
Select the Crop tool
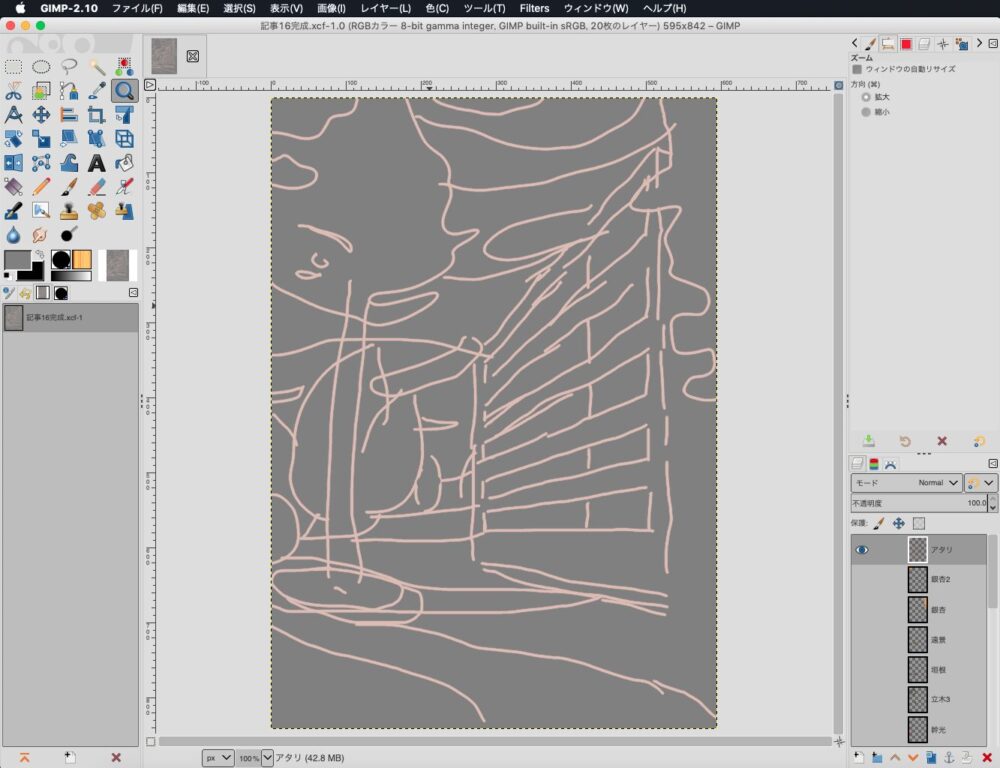97,115
